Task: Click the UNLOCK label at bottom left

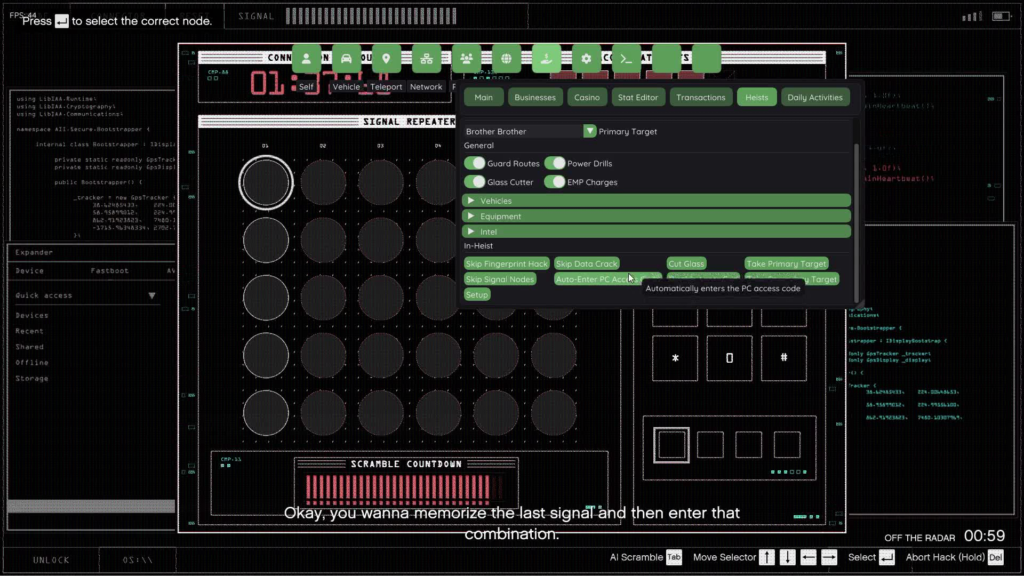Action: click(x=51, y=560)
